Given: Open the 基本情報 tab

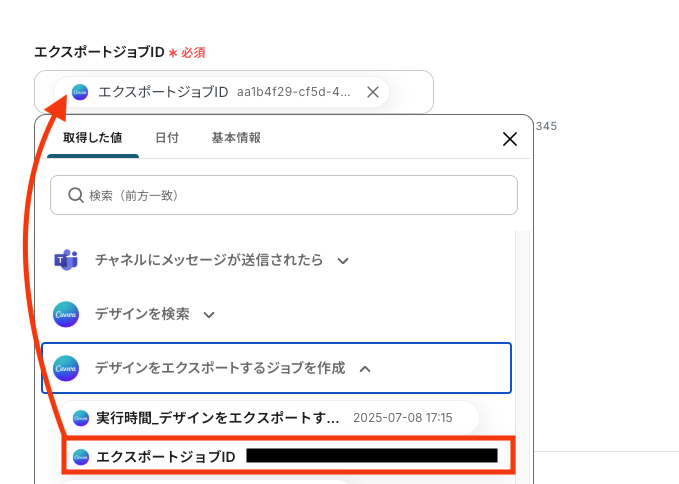Looking at the screenshot, I should 236,138.
